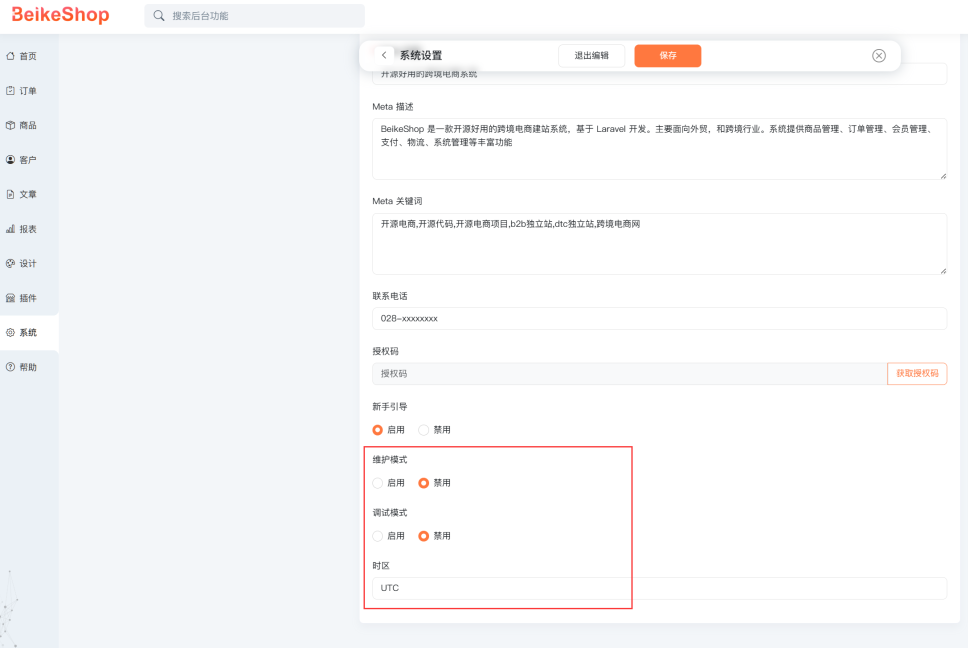Open the Plugins (插件) icon
The height and width of the screenshot is (648, 968).
coord(10,298)
